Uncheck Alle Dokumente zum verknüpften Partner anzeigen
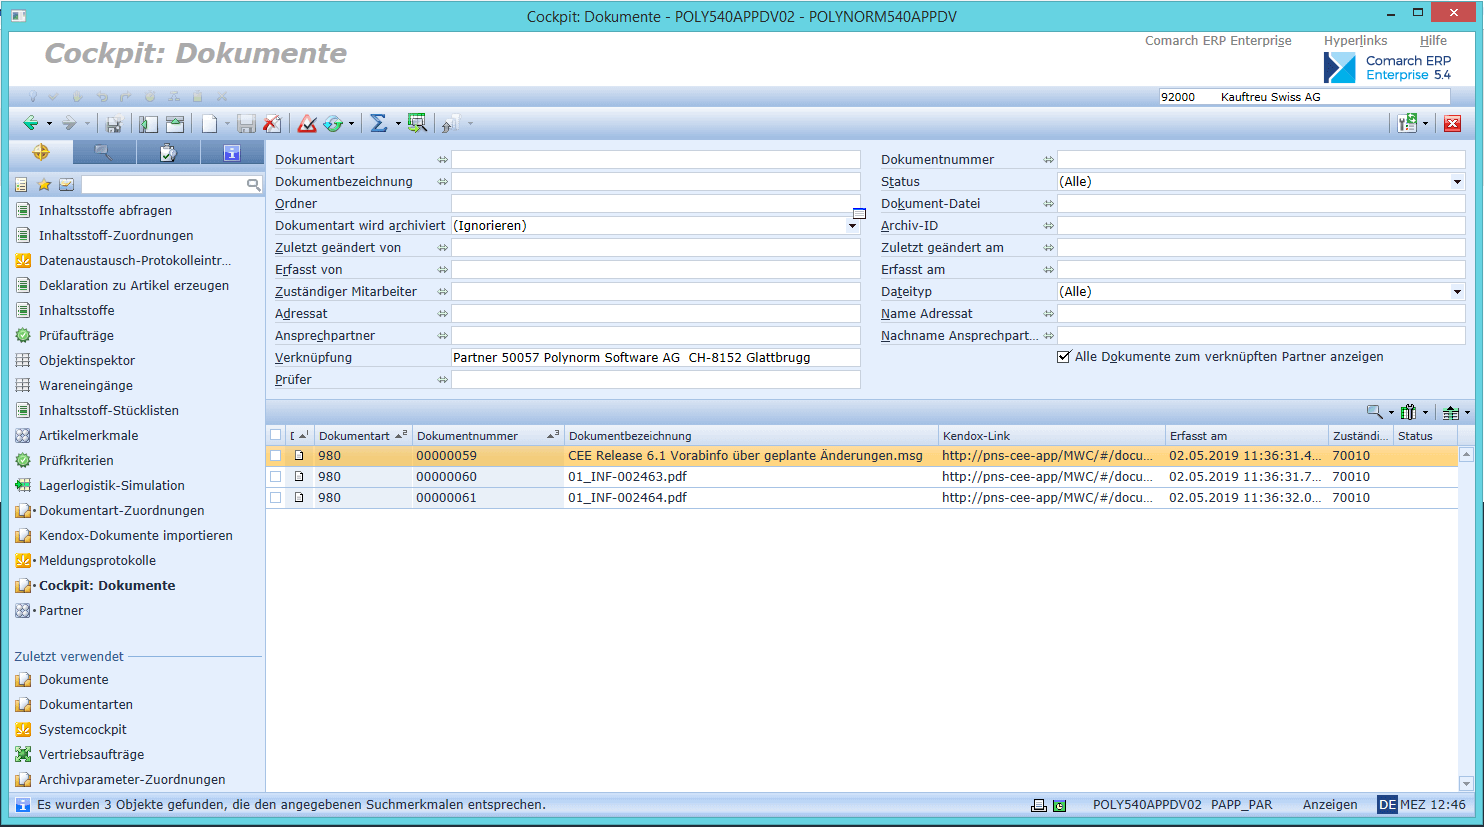1484x827 pixels. (x=1064, y=357)
